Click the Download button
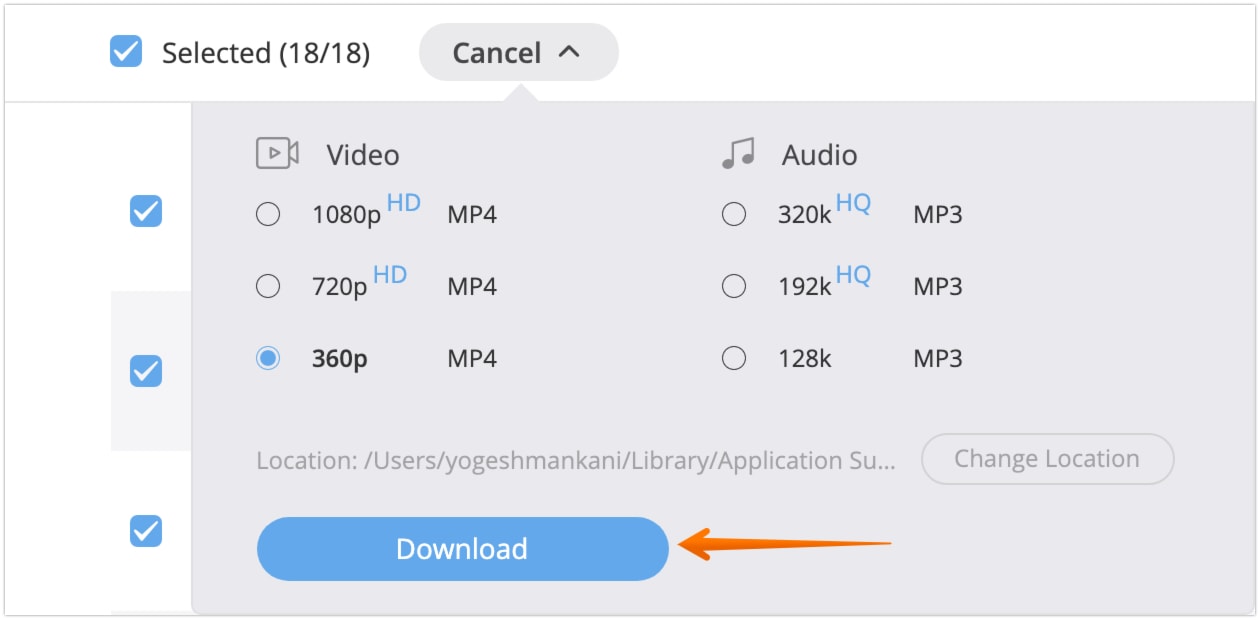This screenshot has height=620, width=1260. coord(462,548)
